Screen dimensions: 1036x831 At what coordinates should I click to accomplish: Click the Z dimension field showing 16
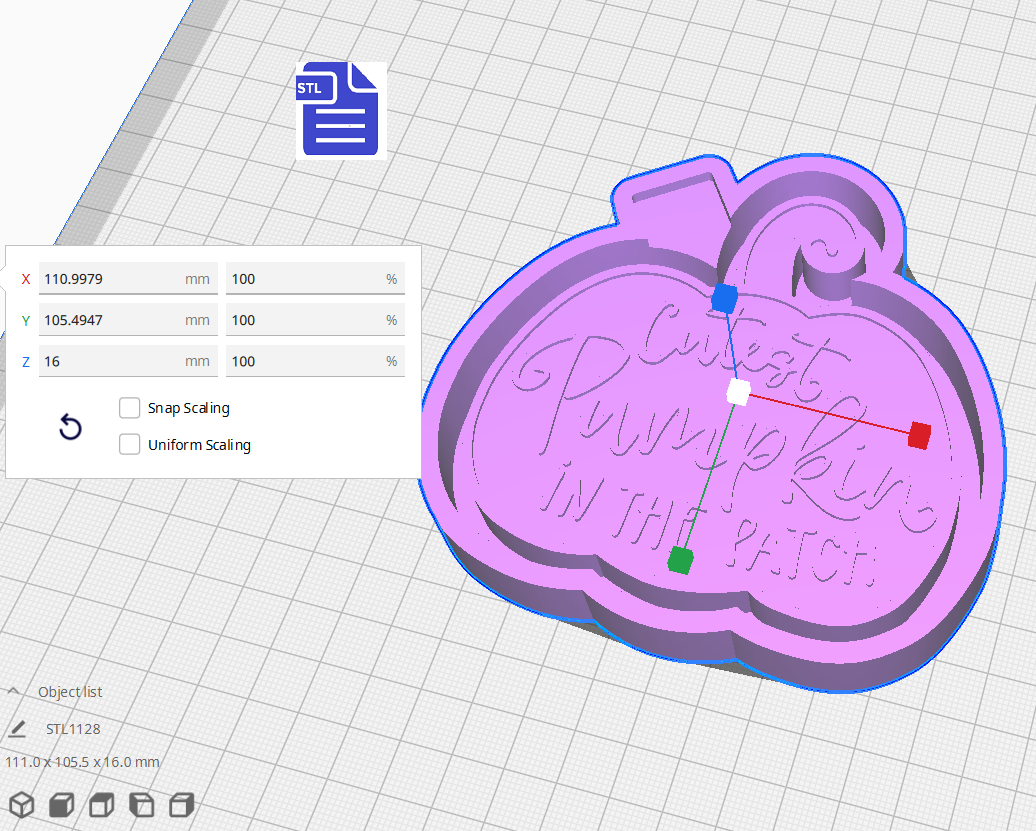coord(128,361)
